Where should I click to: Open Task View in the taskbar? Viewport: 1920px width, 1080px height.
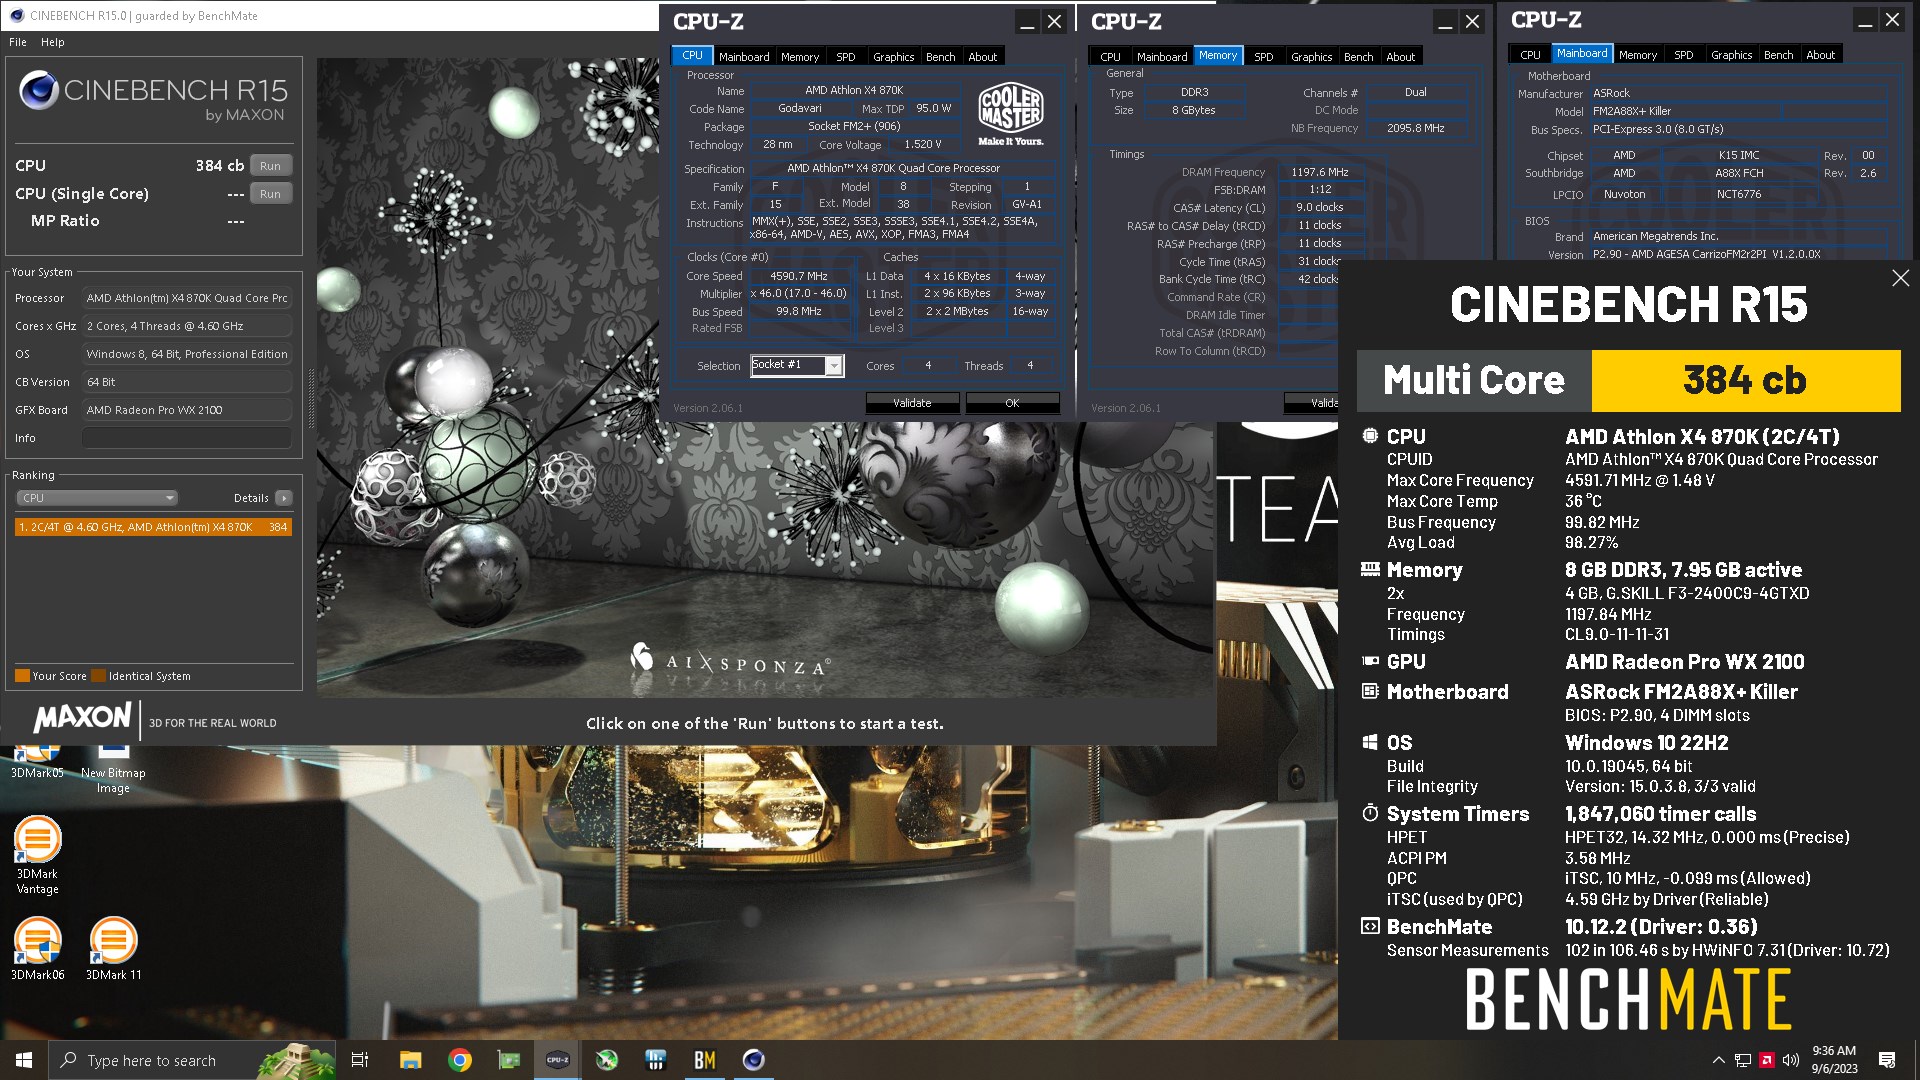point(360,1060)
